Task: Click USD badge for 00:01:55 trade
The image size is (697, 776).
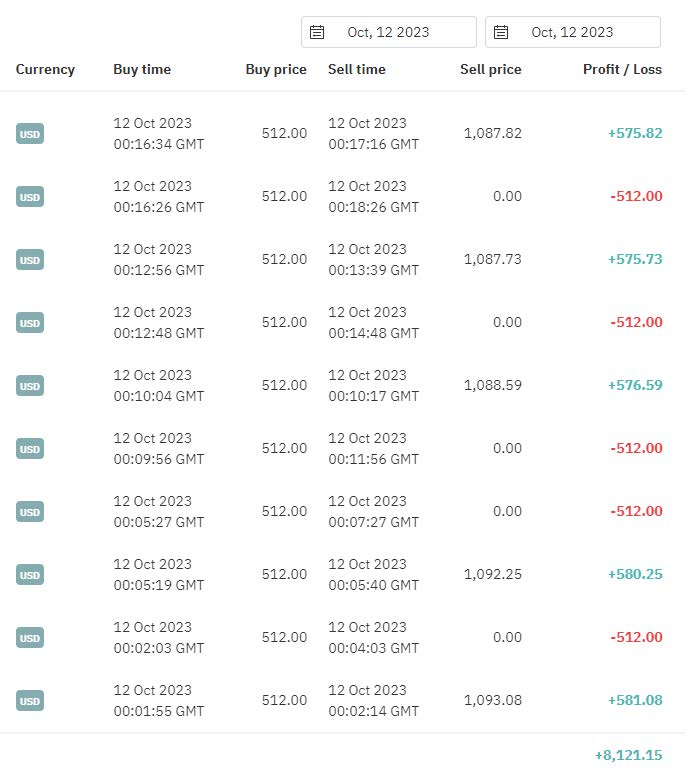Action: (x=30, y=701)
